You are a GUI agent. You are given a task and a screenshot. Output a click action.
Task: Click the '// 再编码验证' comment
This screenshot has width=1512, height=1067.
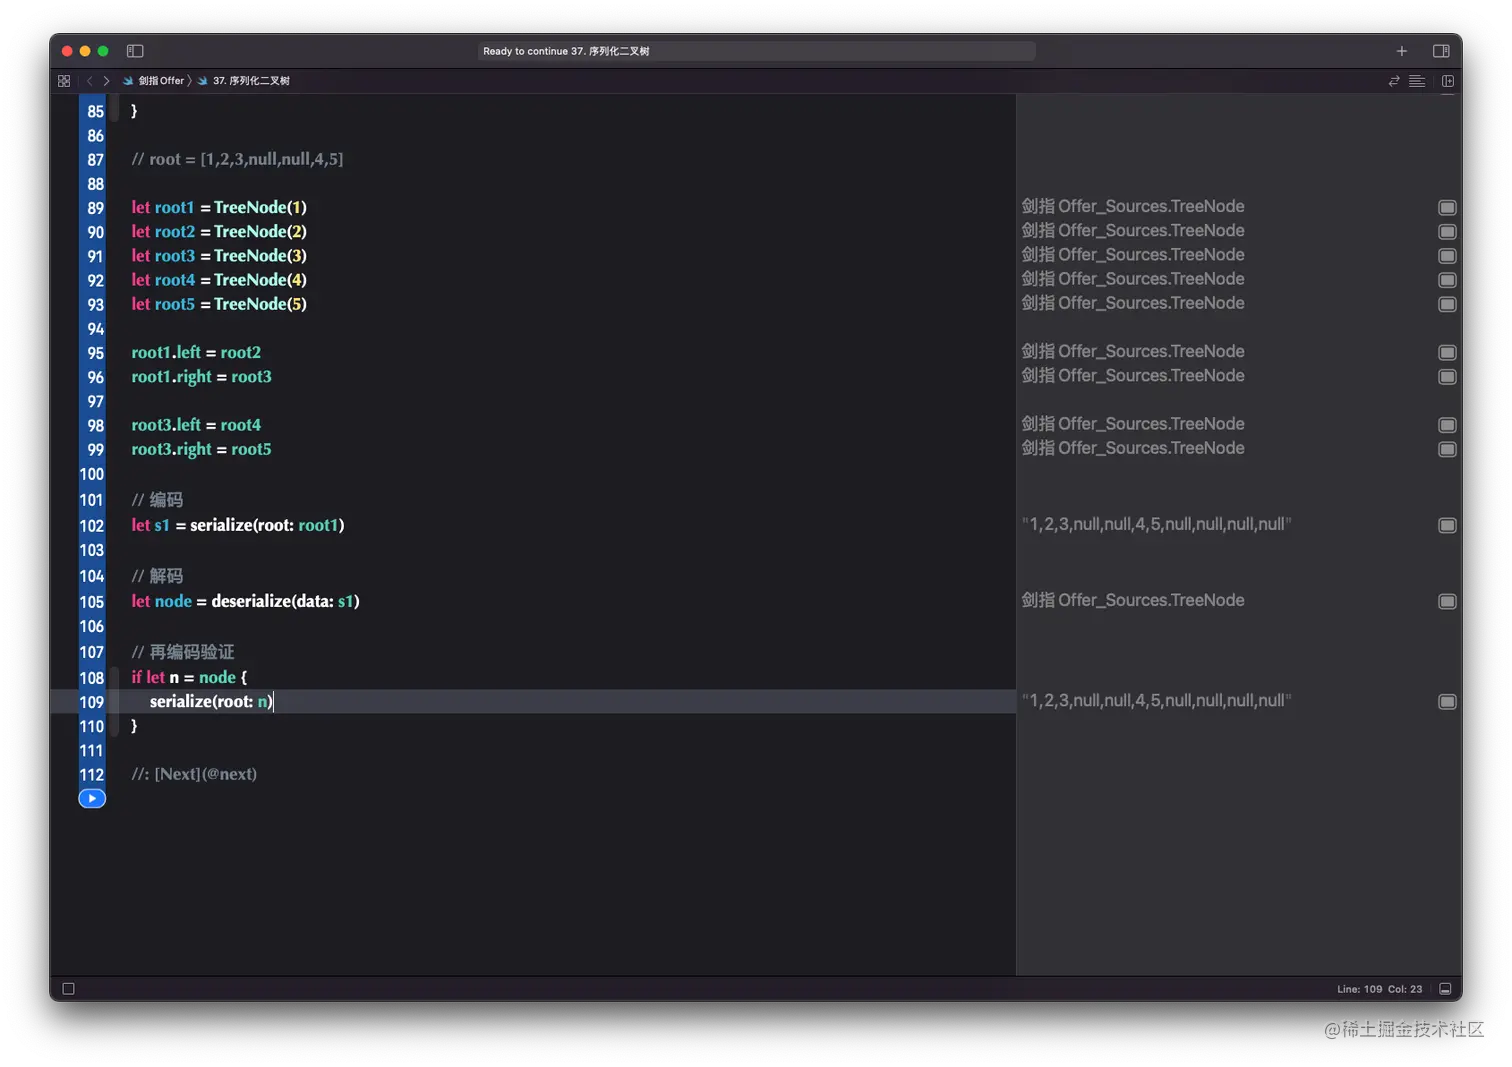[183, 652]
